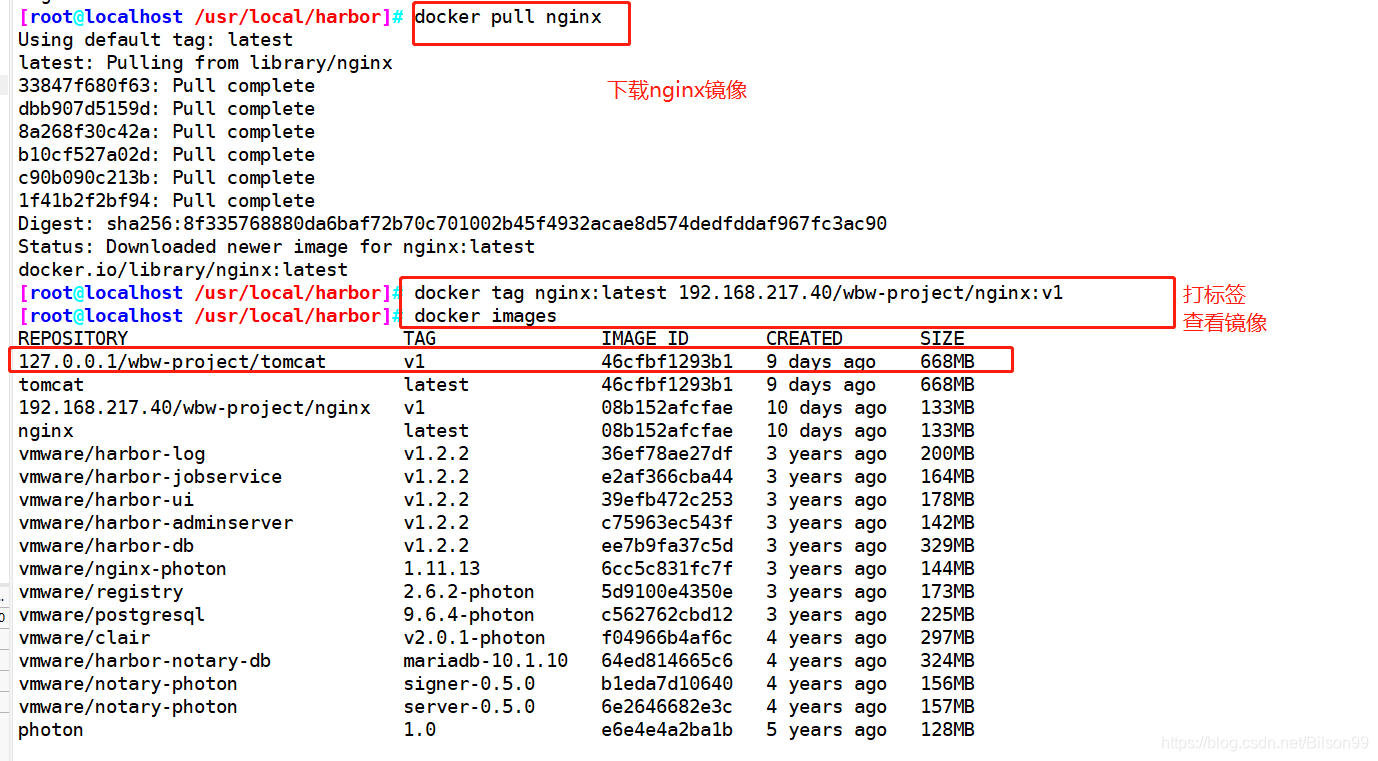Click the 'docker.io/library/nginx:latest' output line
The height and width of the screenshot is (761, 1378).
pyautogui.click(x=183, y=270)
